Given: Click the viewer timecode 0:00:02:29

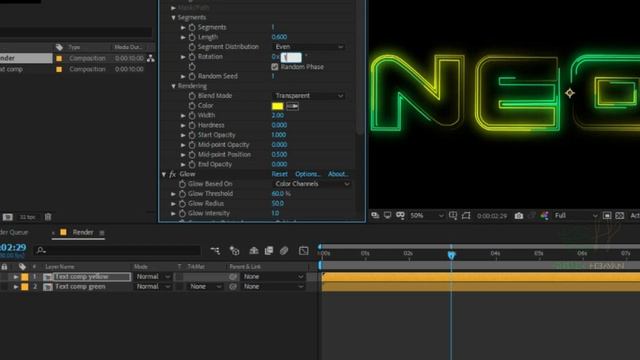Looking at the screenshot, I should click(x=492, y=216).
